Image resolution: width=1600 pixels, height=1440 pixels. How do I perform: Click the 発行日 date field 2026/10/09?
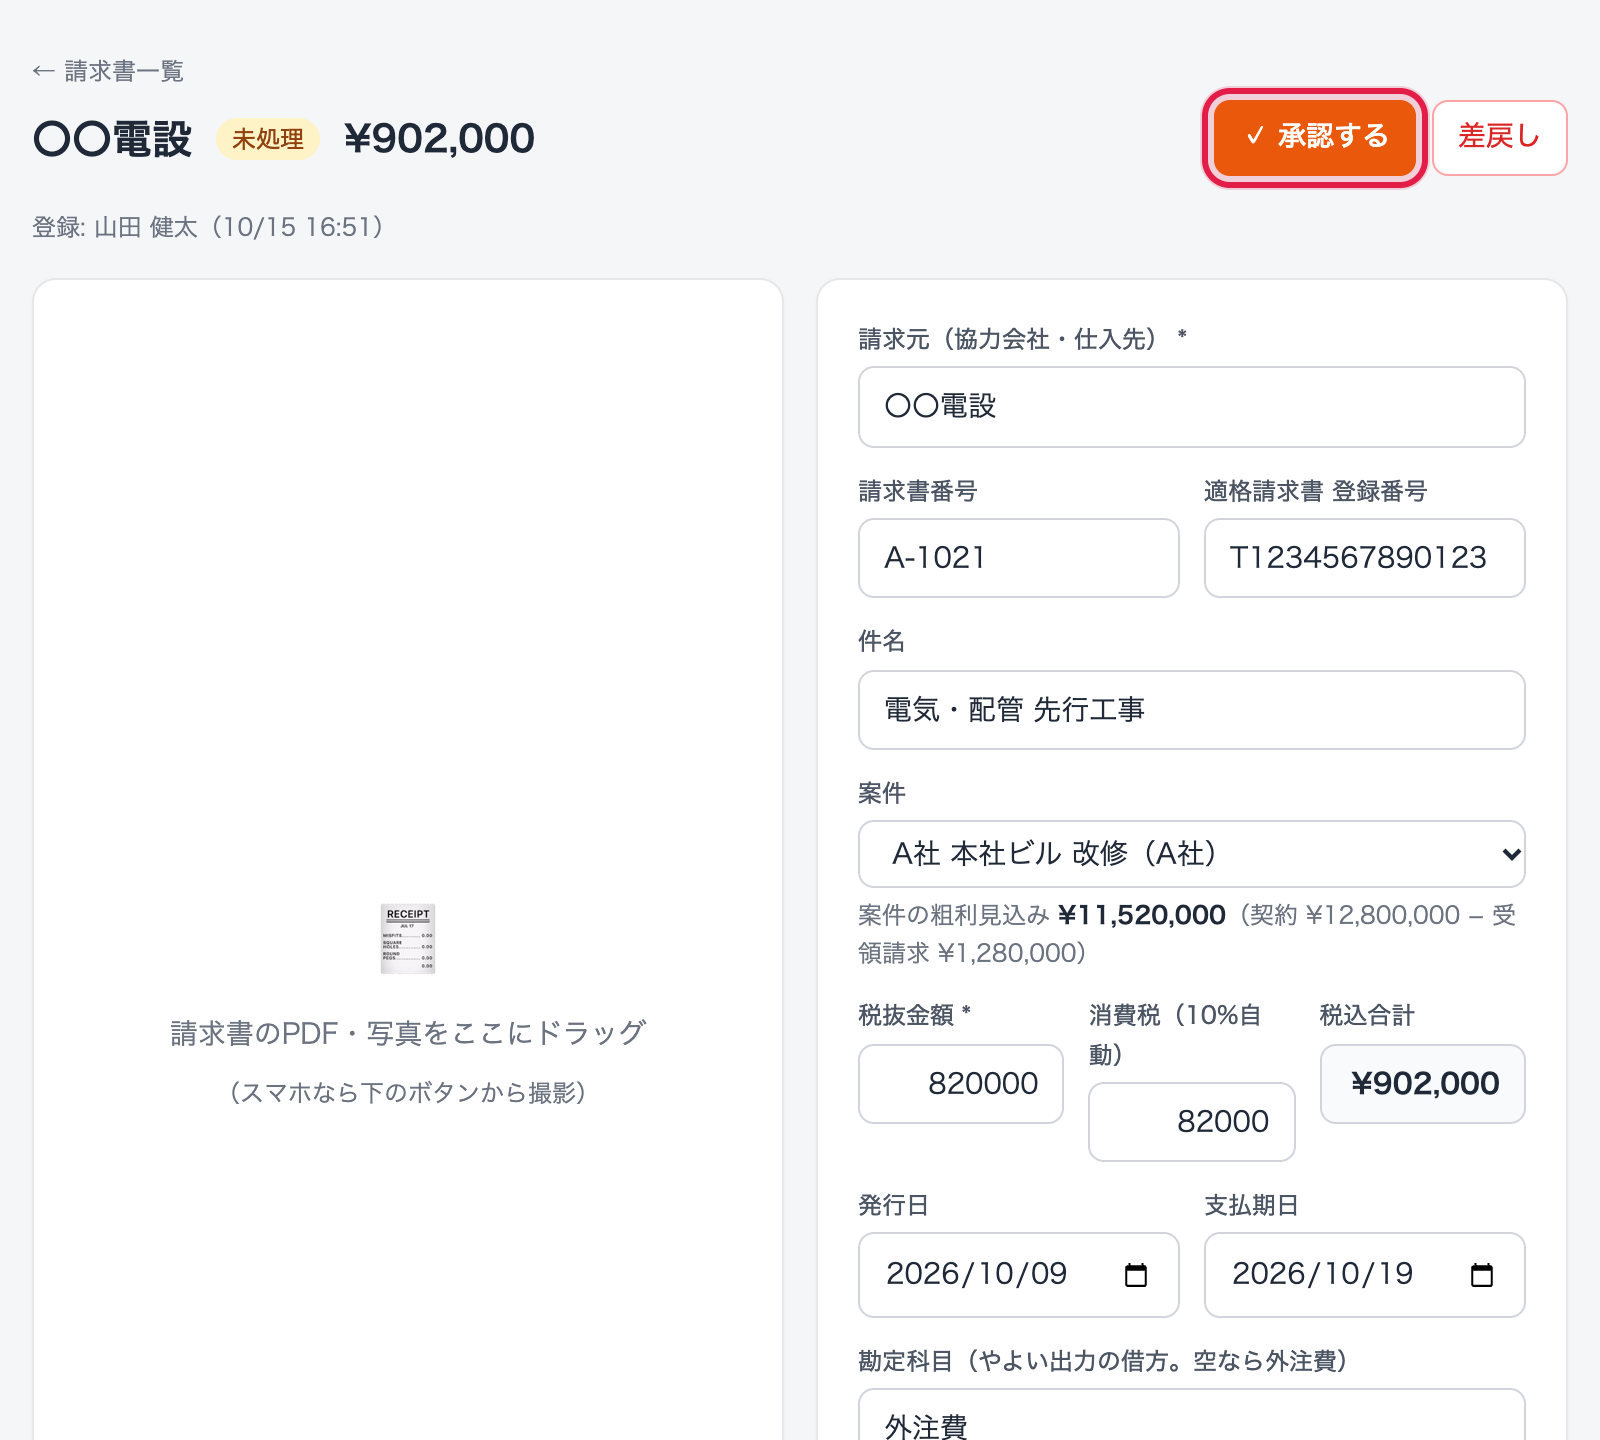click(1018, 1275)
